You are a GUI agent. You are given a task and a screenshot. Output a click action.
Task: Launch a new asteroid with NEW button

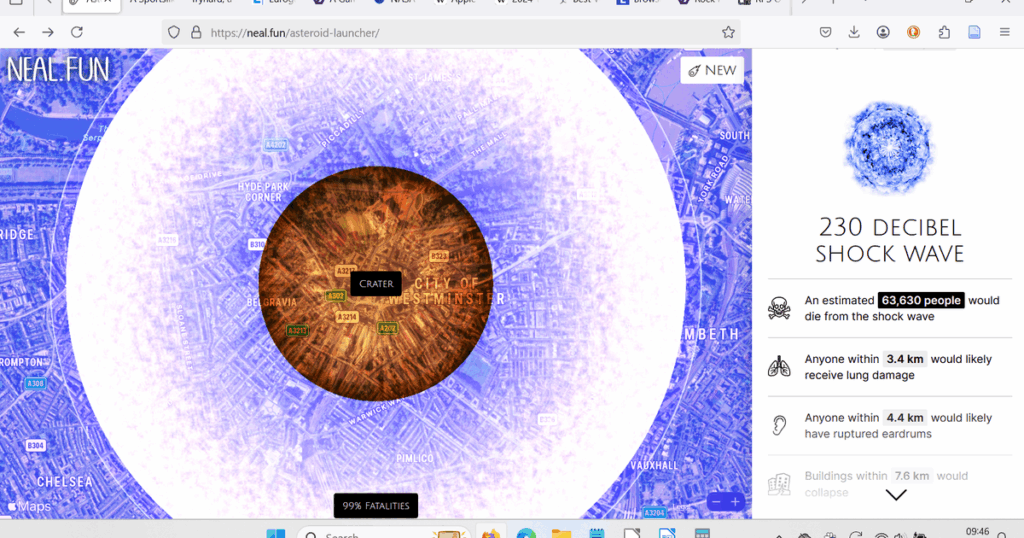click(x=712, y=71)
